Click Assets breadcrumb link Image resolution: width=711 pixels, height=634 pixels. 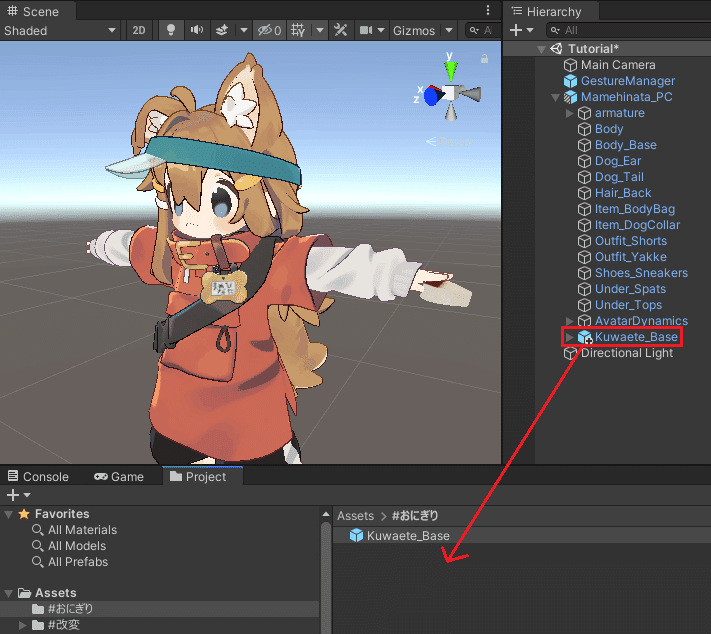point(356,516)
